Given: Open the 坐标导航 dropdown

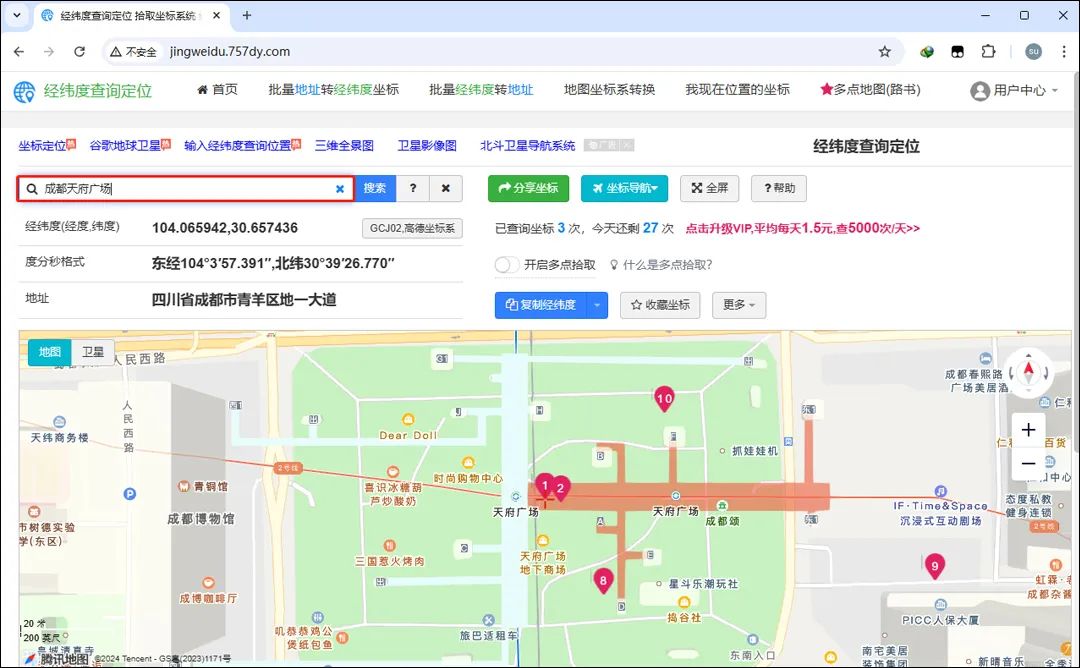Looking at the screenshot, I should [656, 188].
